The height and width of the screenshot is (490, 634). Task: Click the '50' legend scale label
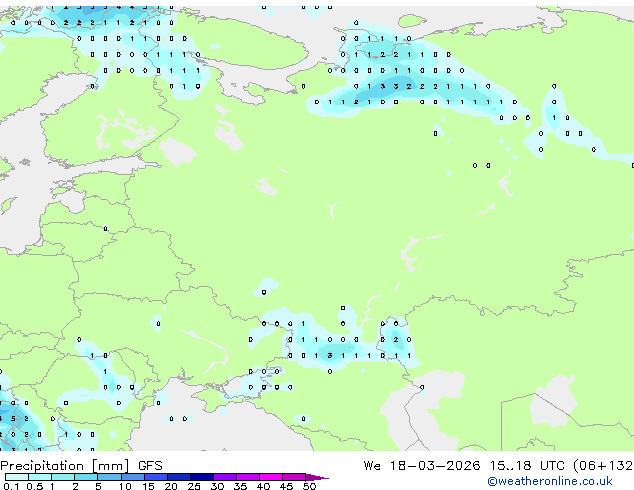(310, 486)
